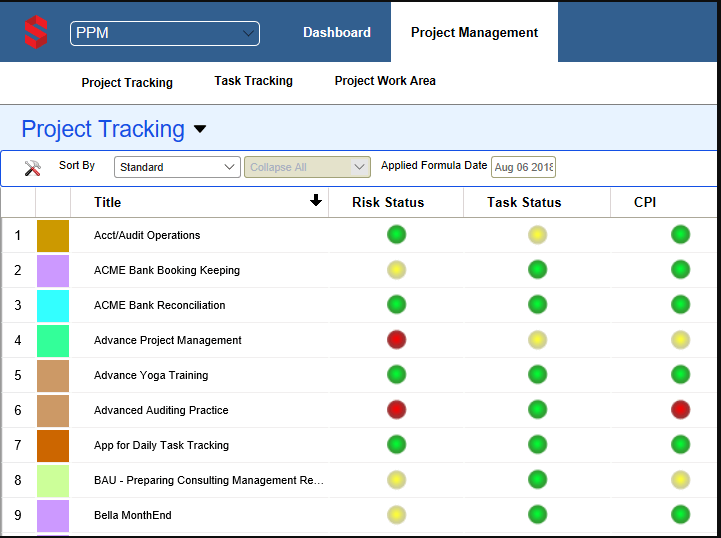Click the cyan color swatch for ACME Bank Reconciliation
The image size is (721, 538).
tap(53, 305)
